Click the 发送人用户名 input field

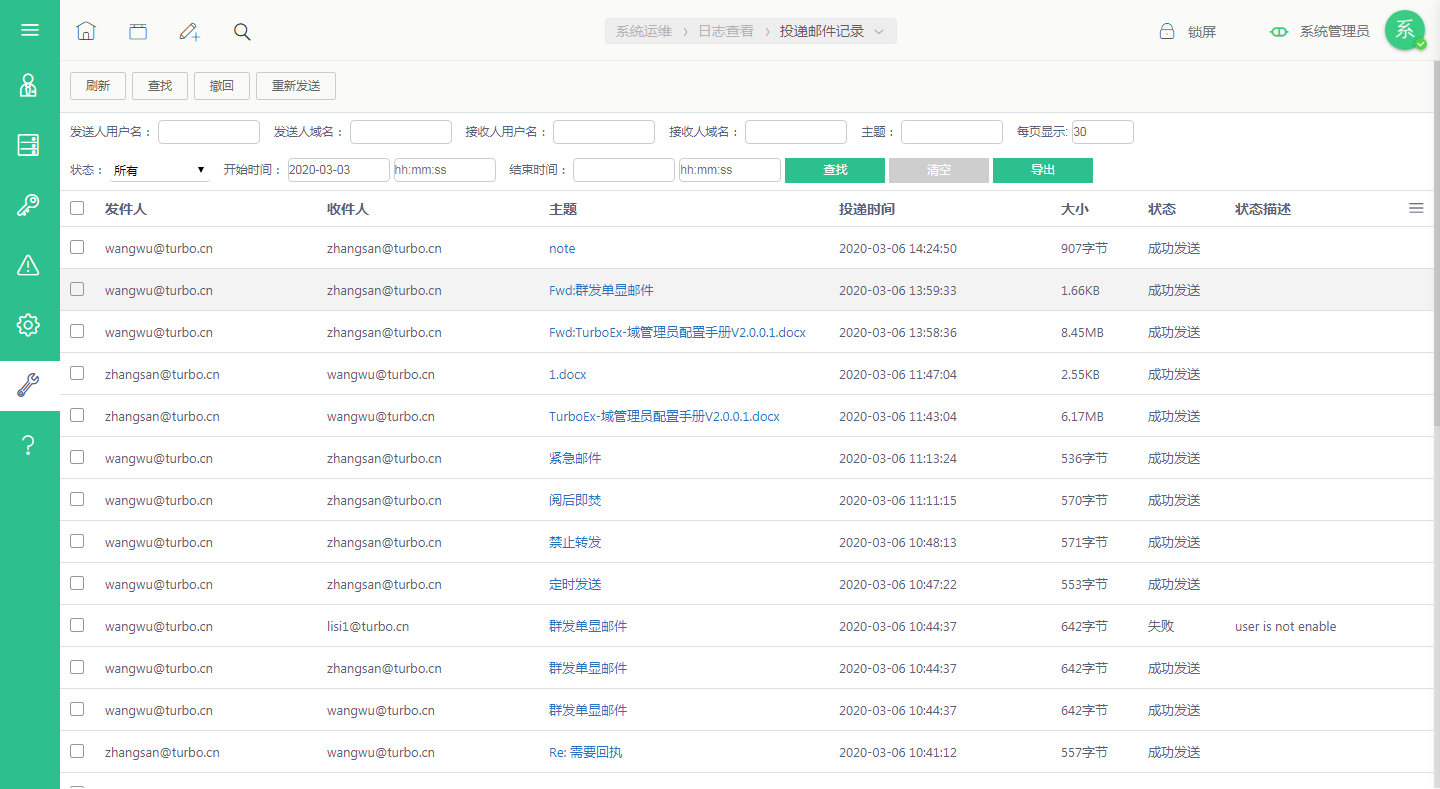pyautogui.click(x=209, y=132)
